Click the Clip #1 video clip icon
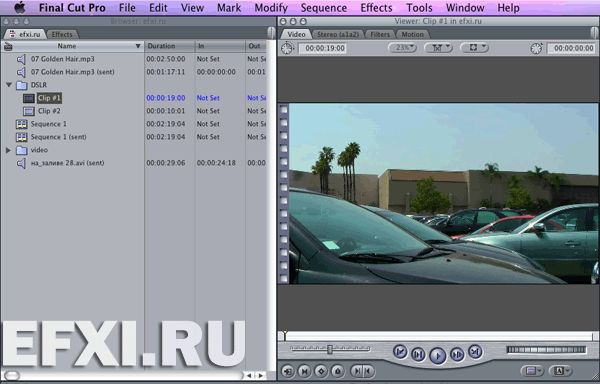The width and height of the screenshot is (600, 384). point(29,98)
